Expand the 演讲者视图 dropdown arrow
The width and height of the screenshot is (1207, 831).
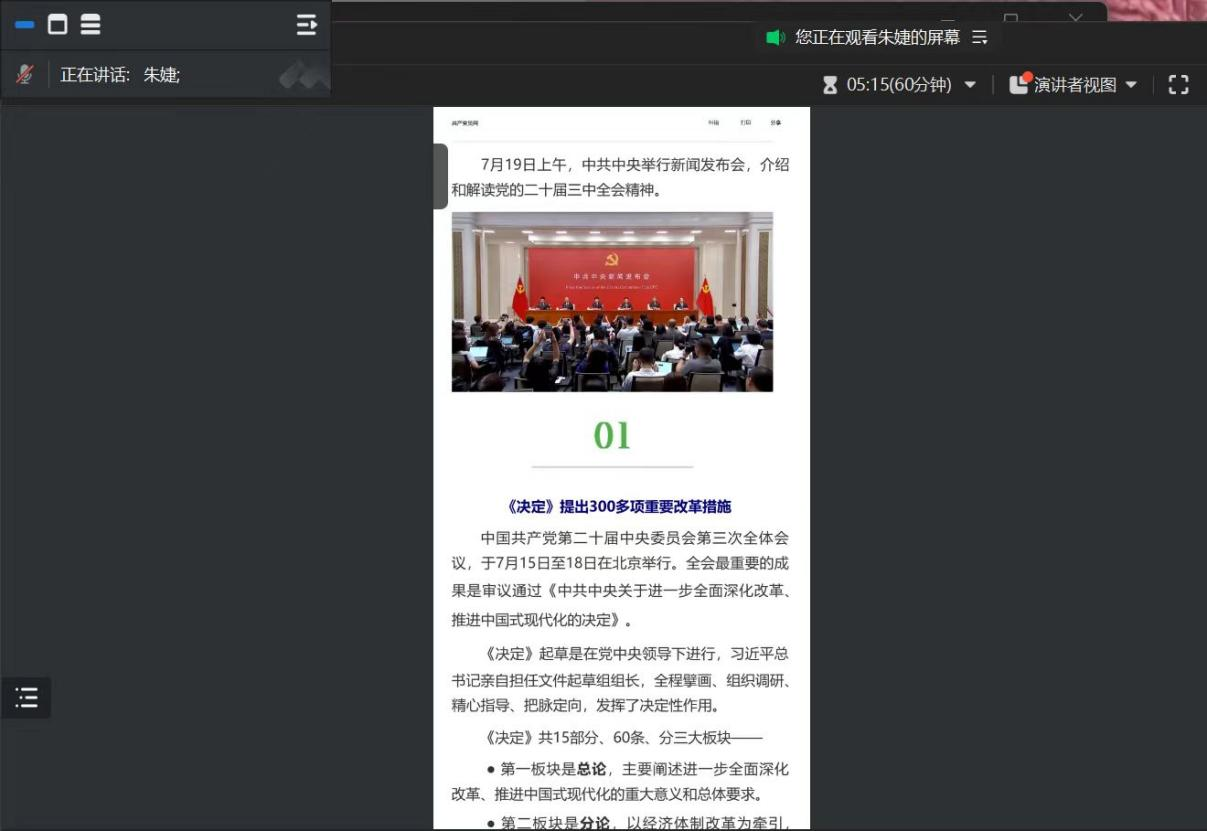pos(1131,85)
